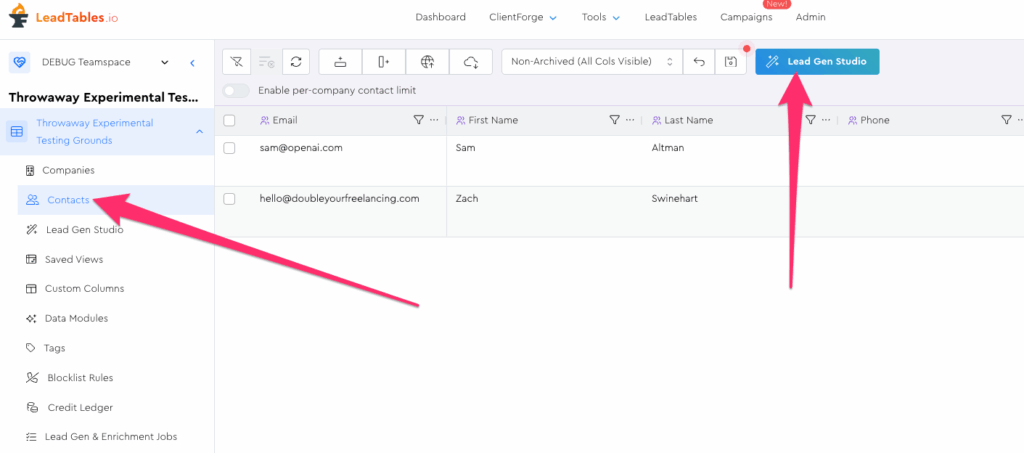Open the Non-Archived view dropdown
The width and height of the screenshot is (1024, 453).
(x=592, y=62)
